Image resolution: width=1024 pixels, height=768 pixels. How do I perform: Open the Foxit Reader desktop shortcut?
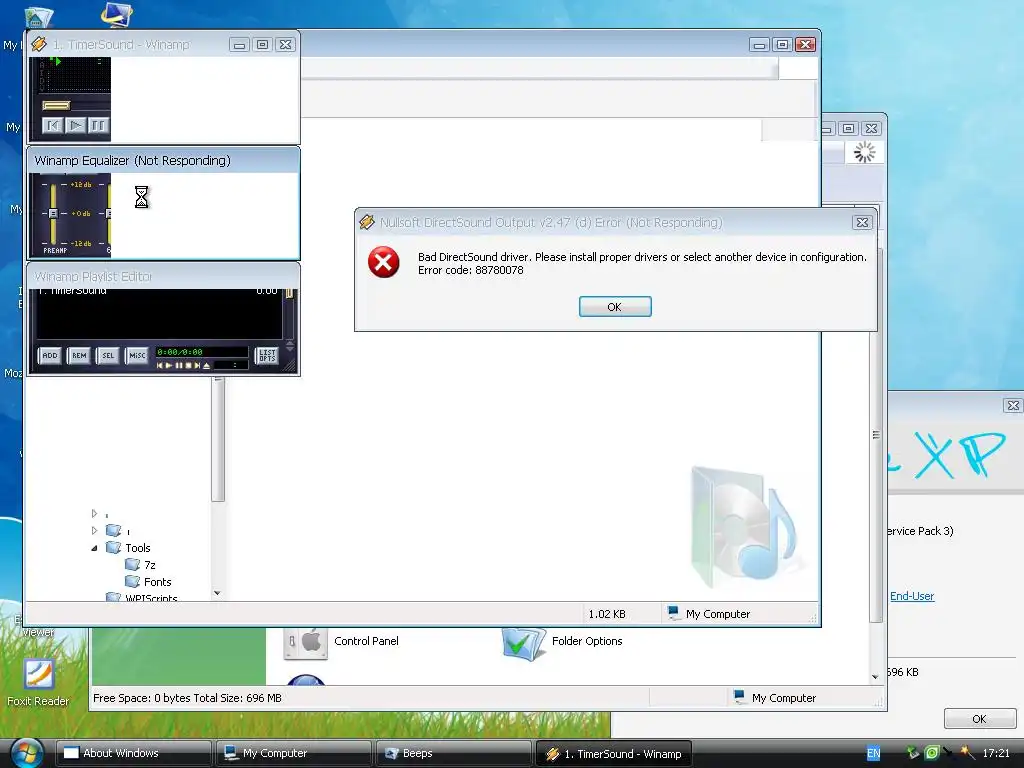coord(38,682)
